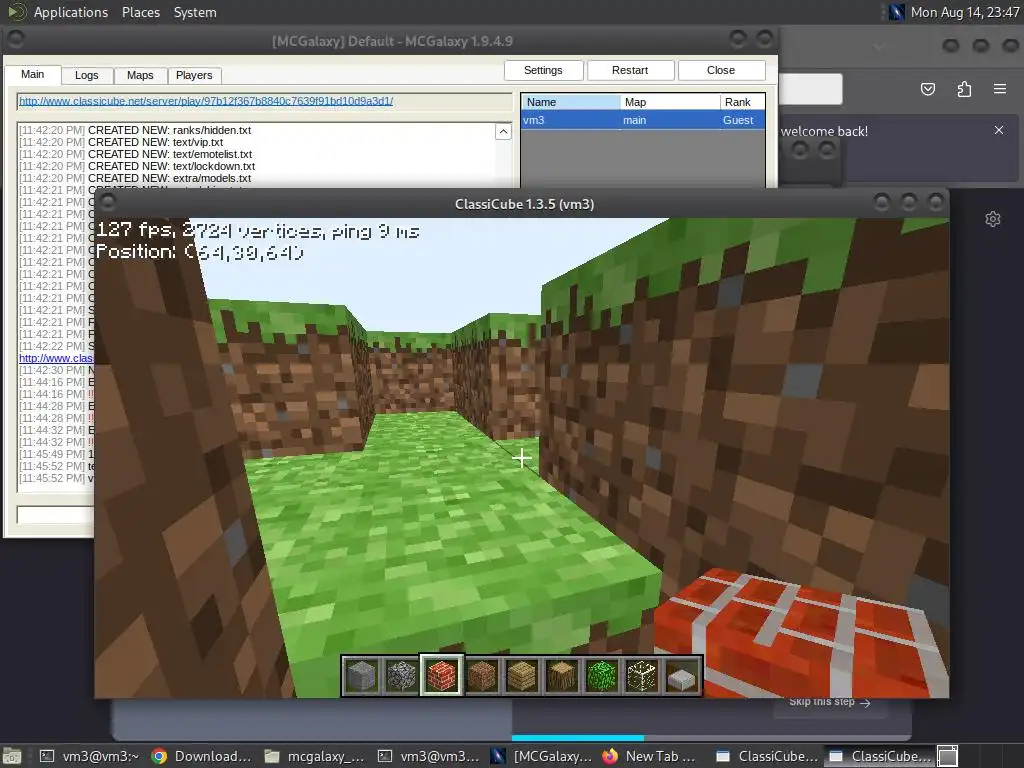Open the ClassiCube window menu icon
The image size is (1024, 768).
coord(108,202)
